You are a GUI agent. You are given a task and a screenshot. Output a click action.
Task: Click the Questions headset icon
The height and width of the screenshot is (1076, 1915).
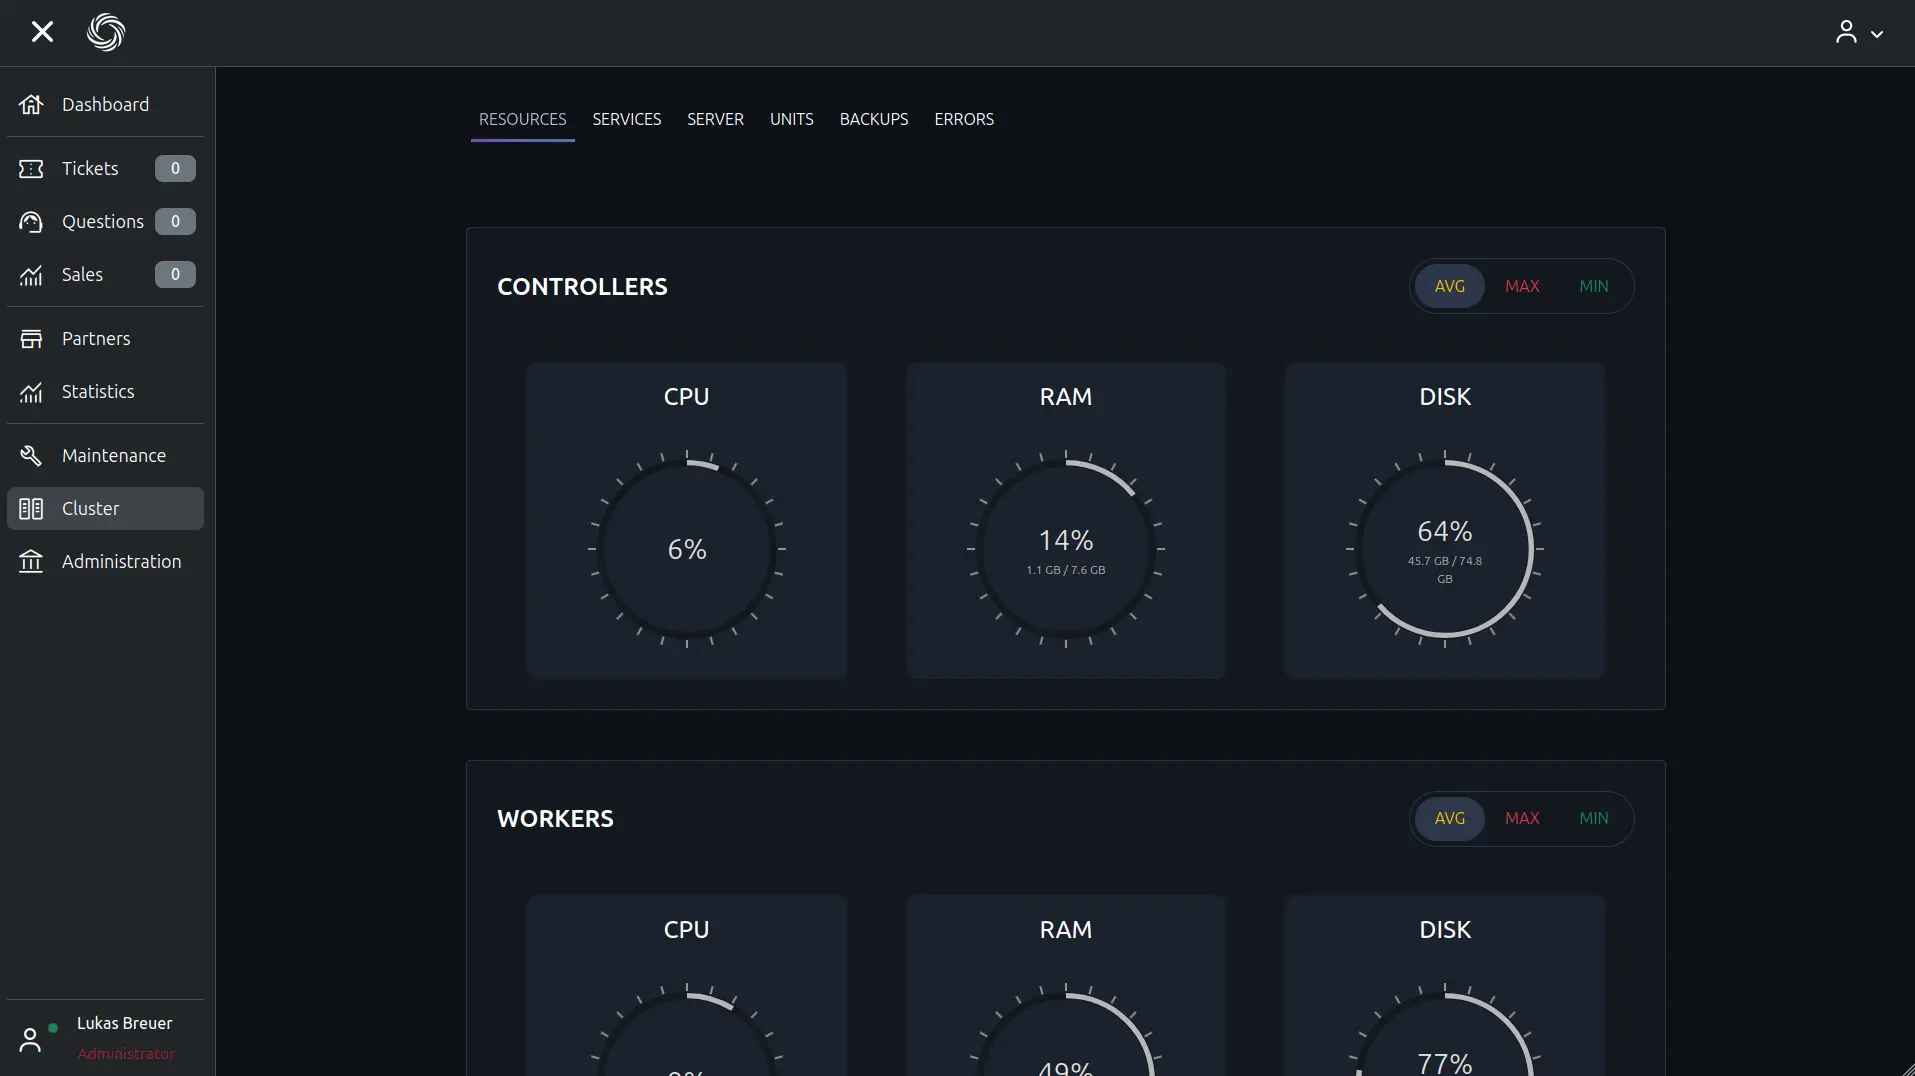pos(31,222)
